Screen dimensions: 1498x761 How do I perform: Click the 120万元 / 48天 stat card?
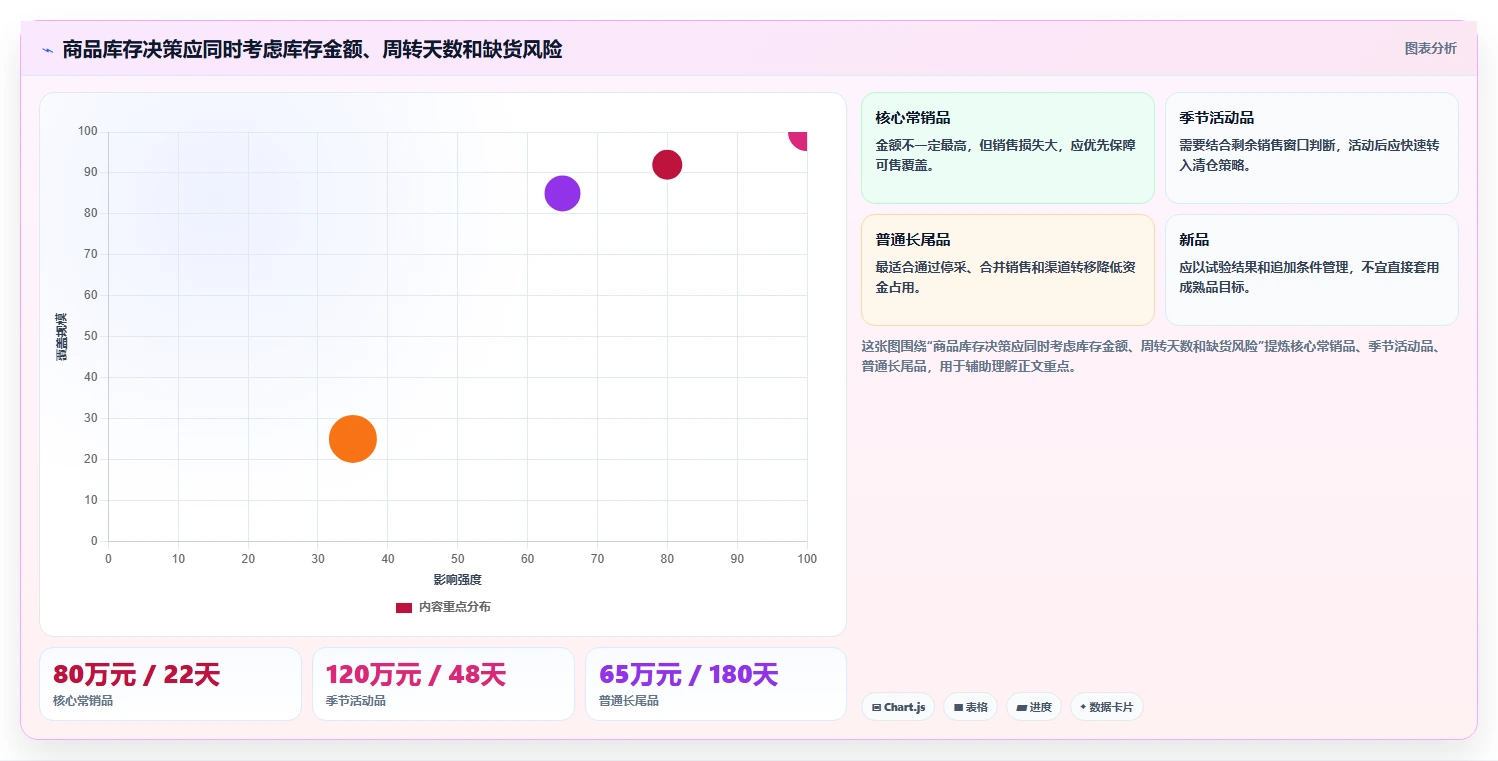[x=443, y=684]
